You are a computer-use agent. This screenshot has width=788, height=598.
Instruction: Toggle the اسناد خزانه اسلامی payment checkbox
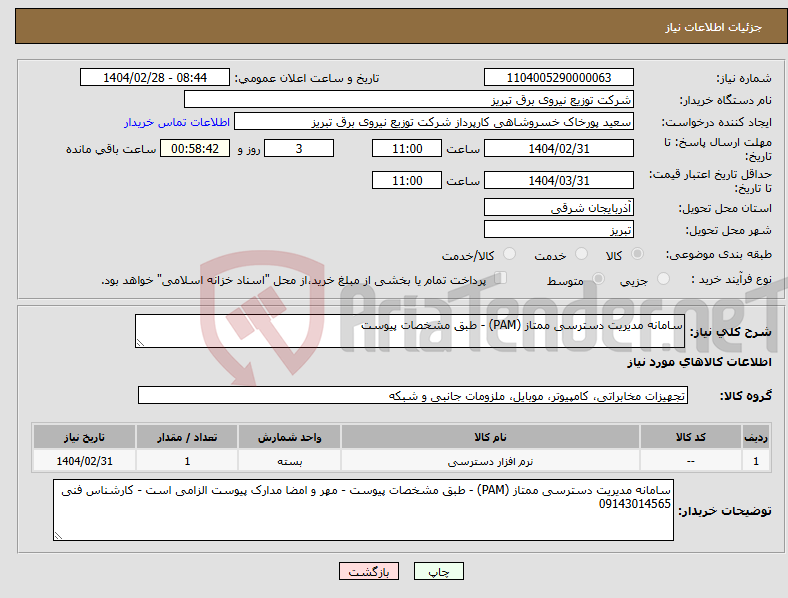[501, 278]
